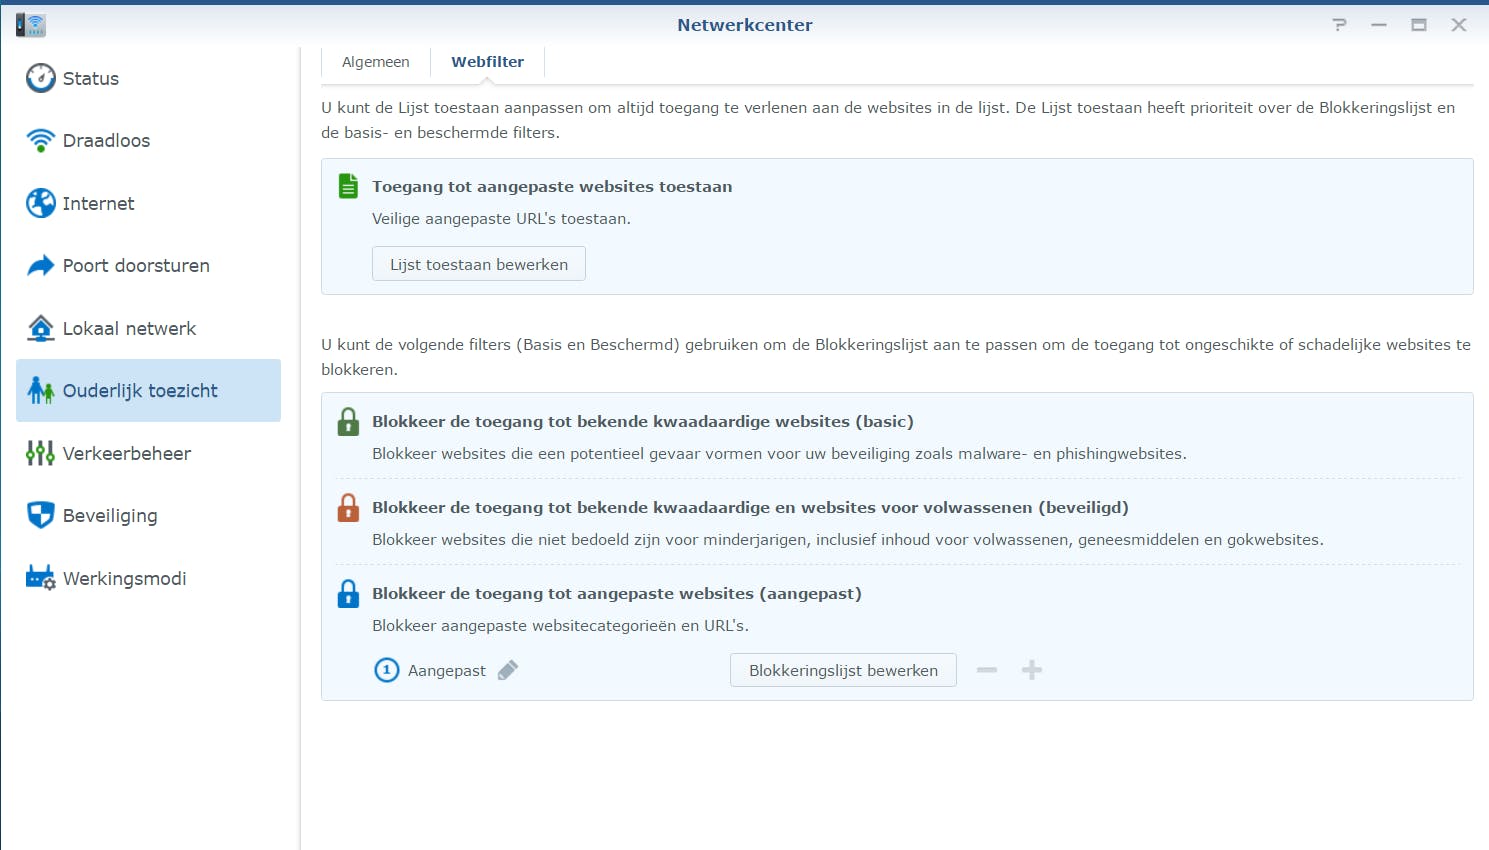Open Lokaal netwerk section
The height and width of the screenshot is (850, 1489).
[x=148, y=328]
